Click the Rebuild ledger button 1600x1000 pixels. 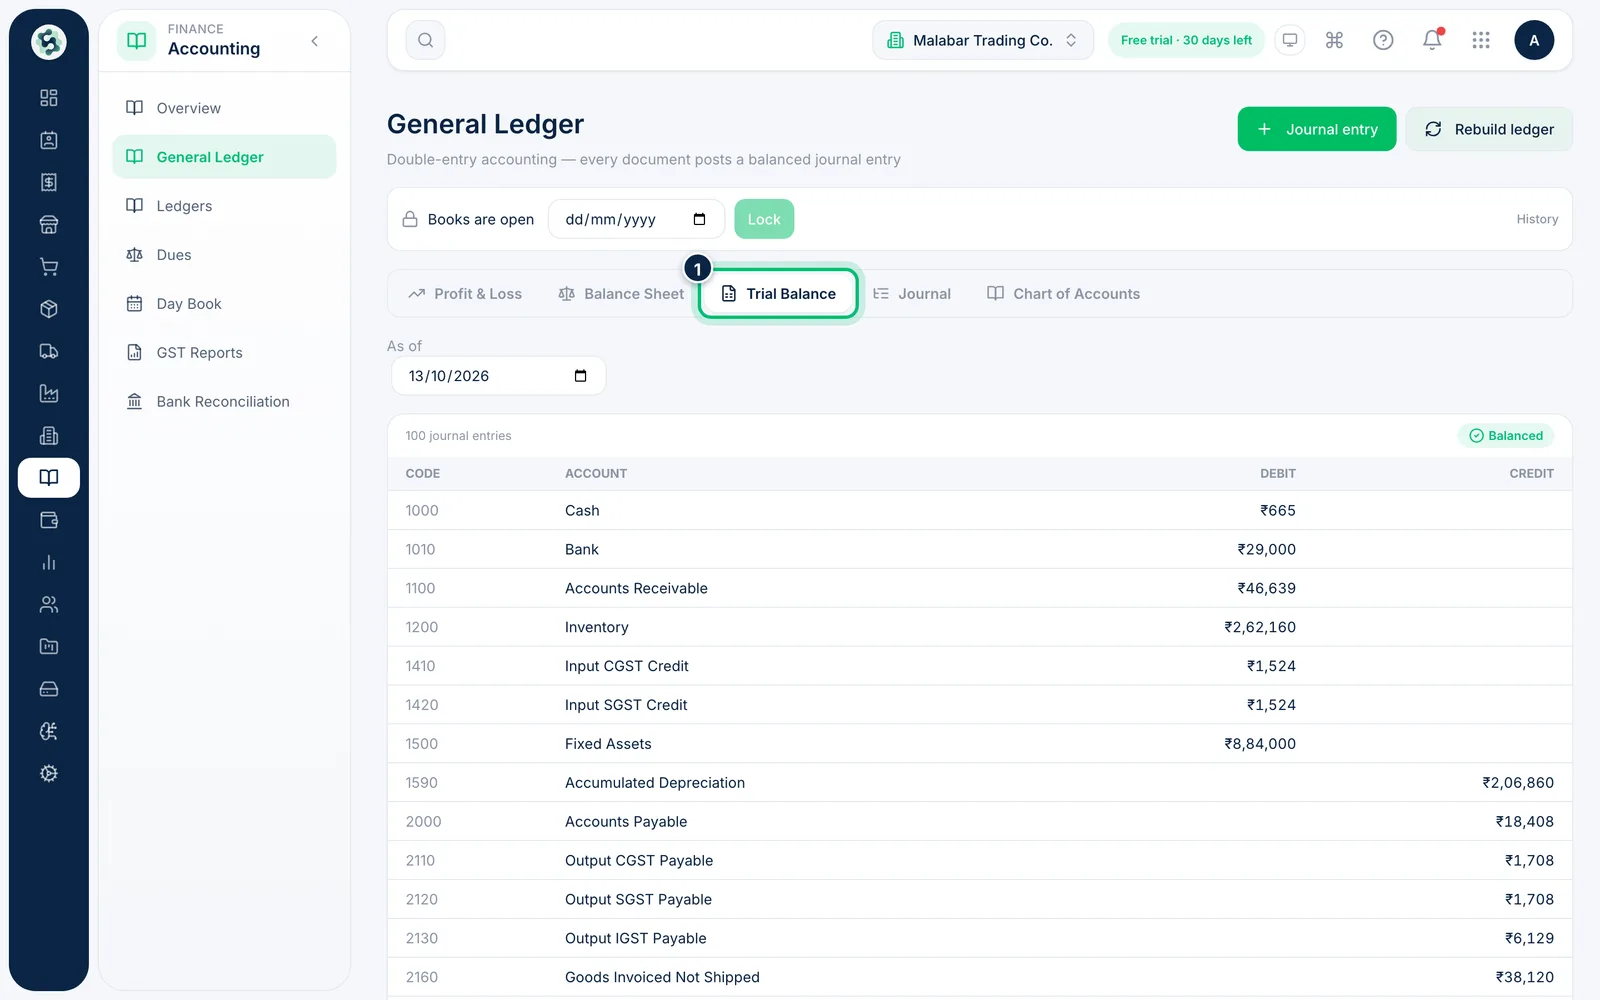click(1489, 129)
